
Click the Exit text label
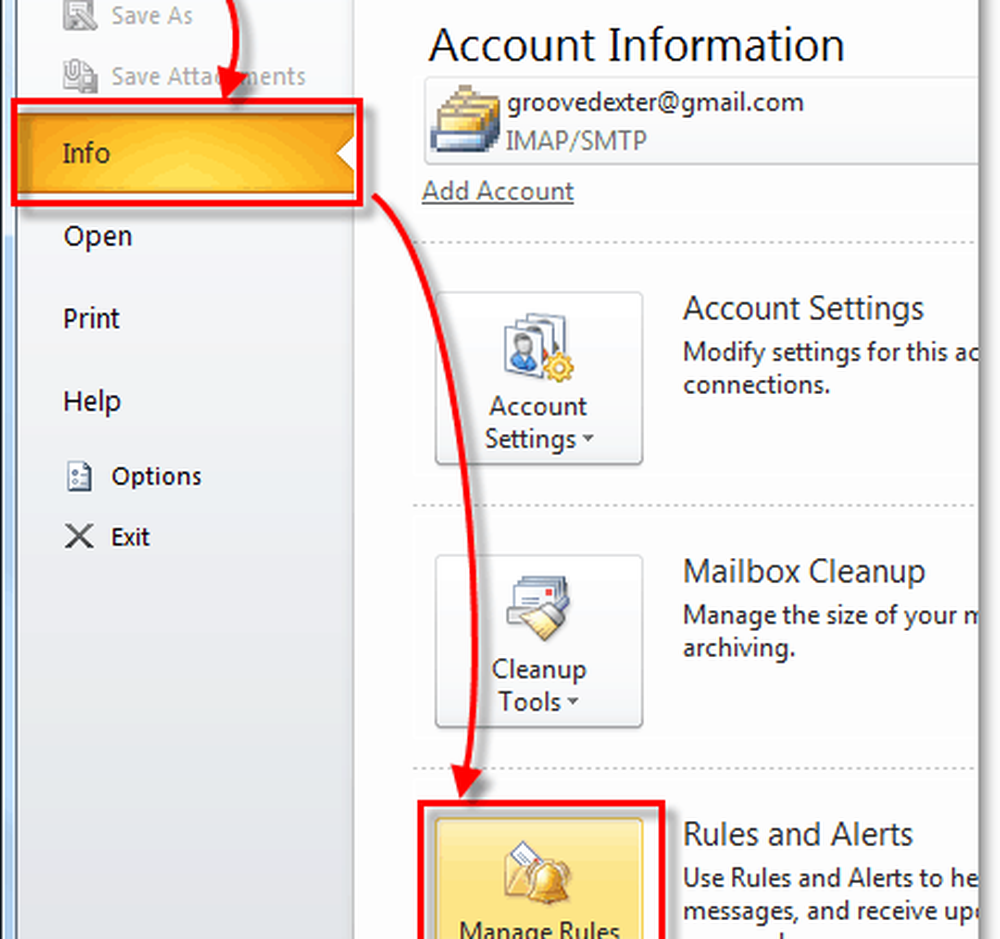pyautogui.click(x=130, y=537)
